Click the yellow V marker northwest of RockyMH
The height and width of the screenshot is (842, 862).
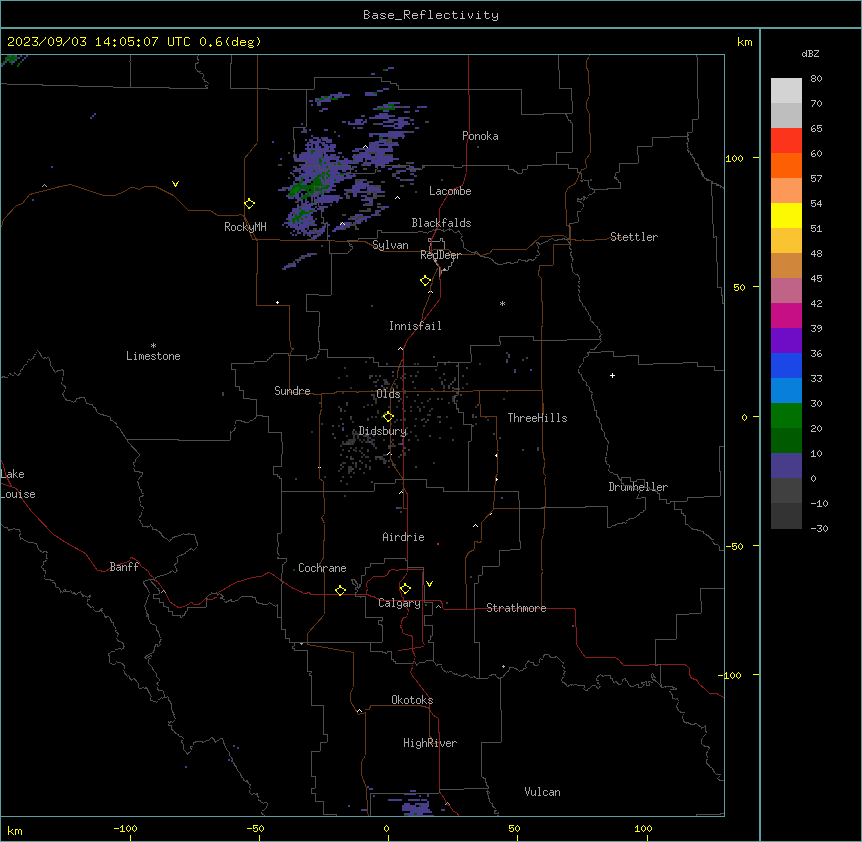[175, 184]
